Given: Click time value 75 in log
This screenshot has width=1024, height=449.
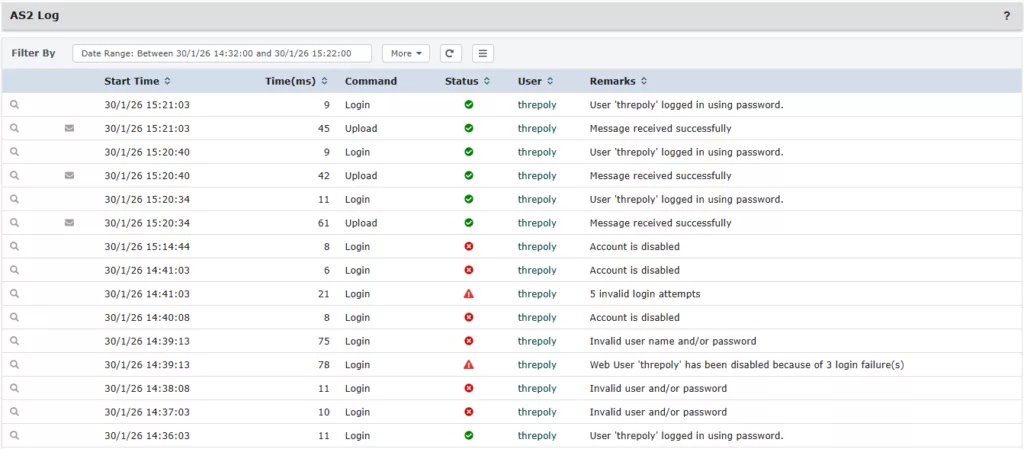Looking at the screenshot, I should point(324,341).
